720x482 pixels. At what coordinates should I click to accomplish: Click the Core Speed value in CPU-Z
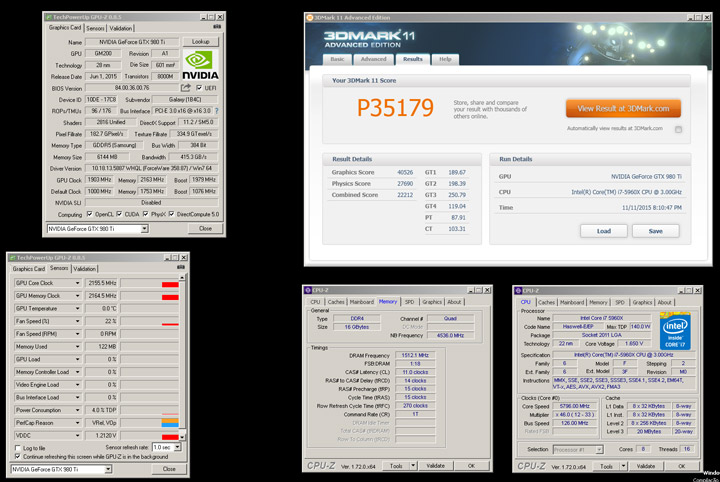point(574,406)
